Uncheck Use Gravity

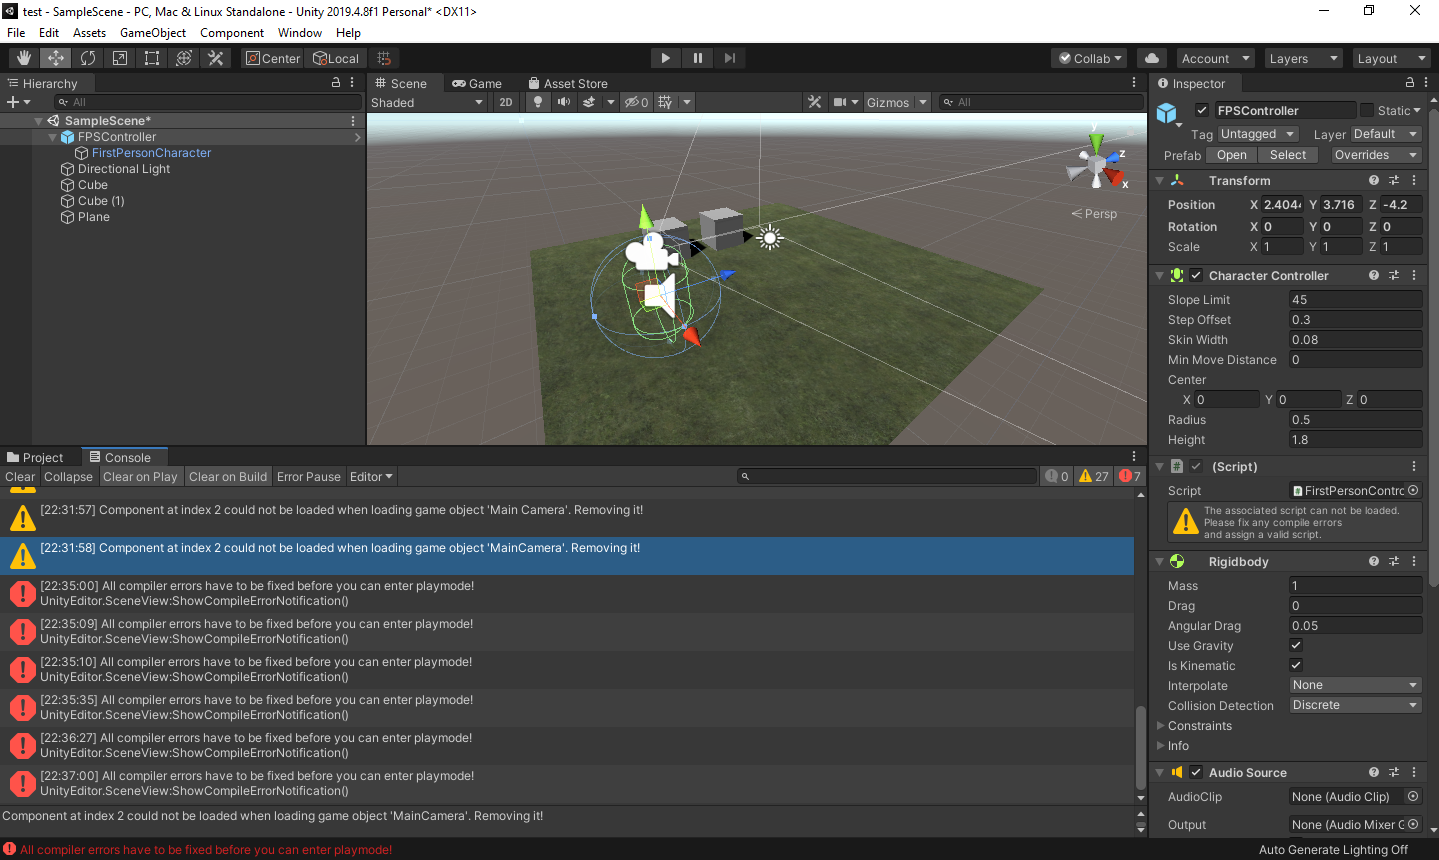coord(1296,645)
